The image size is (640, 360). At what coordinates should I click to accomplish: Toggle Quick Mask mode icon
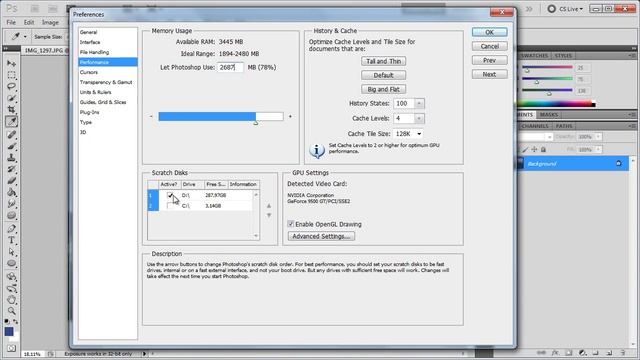tap(11, 348)
